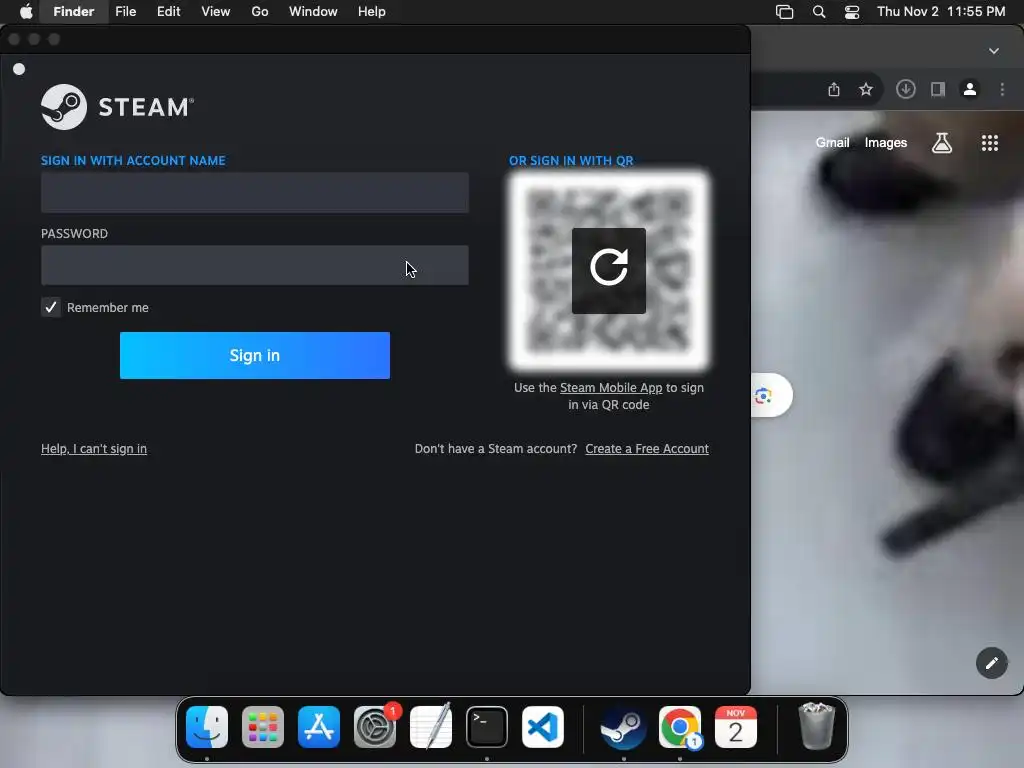Open Chrome downloads icon
The height and width of the screenshot is (768, 1024).
pyautogui.click(x=905, y=89)
